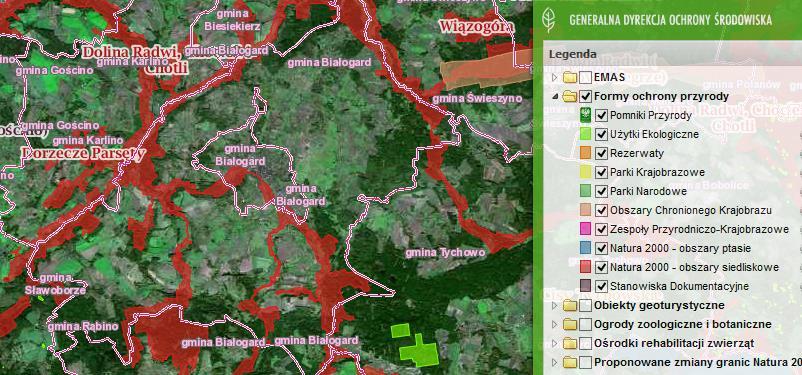Uncheck the Pomniki Przyrody layer checkbox

click(602, 115)
